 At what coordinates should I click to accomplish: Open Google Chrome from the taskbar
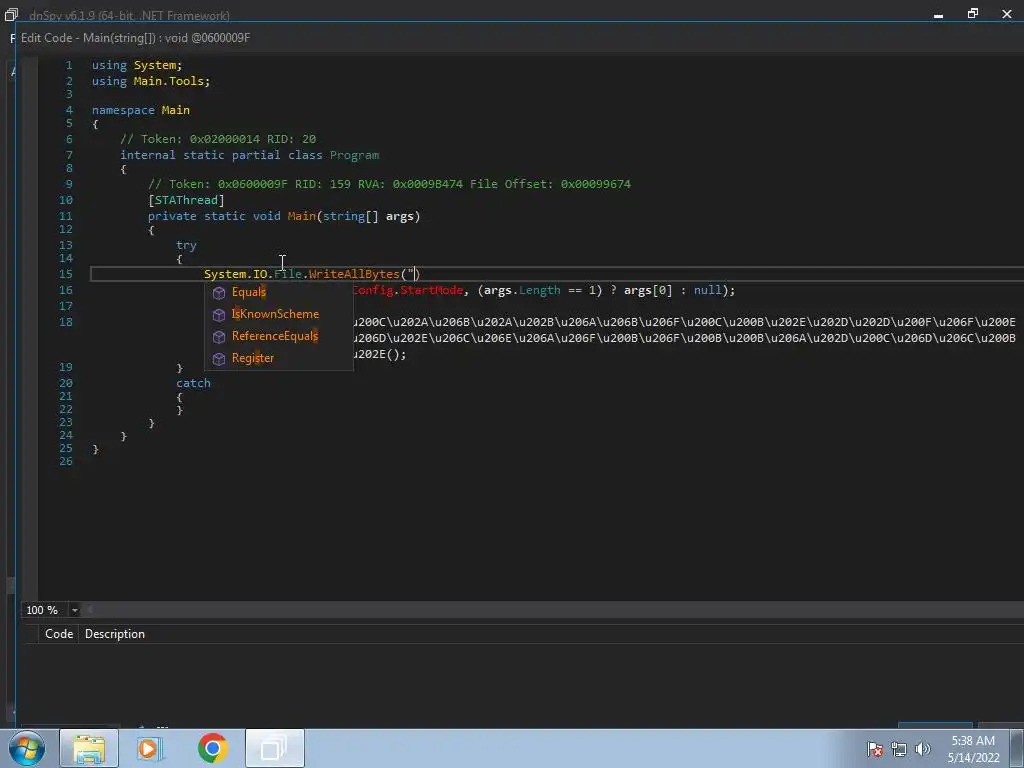coord(212,748)
